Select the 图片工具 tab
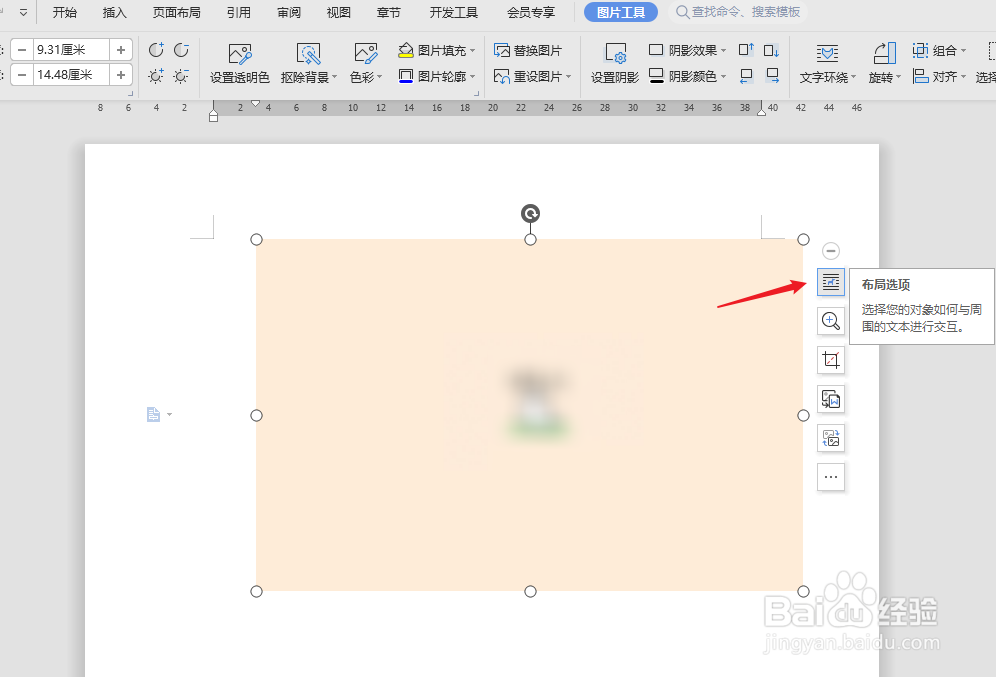 pyautogui.click(x=621, y=12)
